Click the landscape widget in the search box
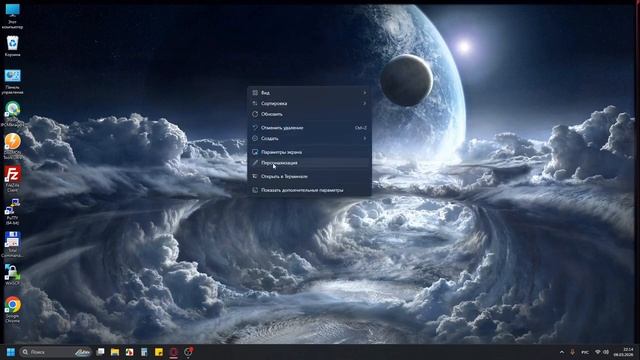Screen dimensions: 640x360 coord(83,352)
